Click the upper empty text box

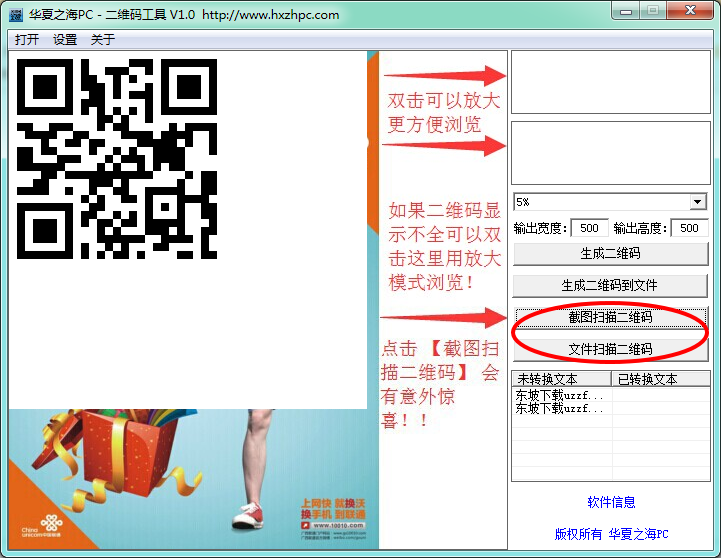pos(611,82)
